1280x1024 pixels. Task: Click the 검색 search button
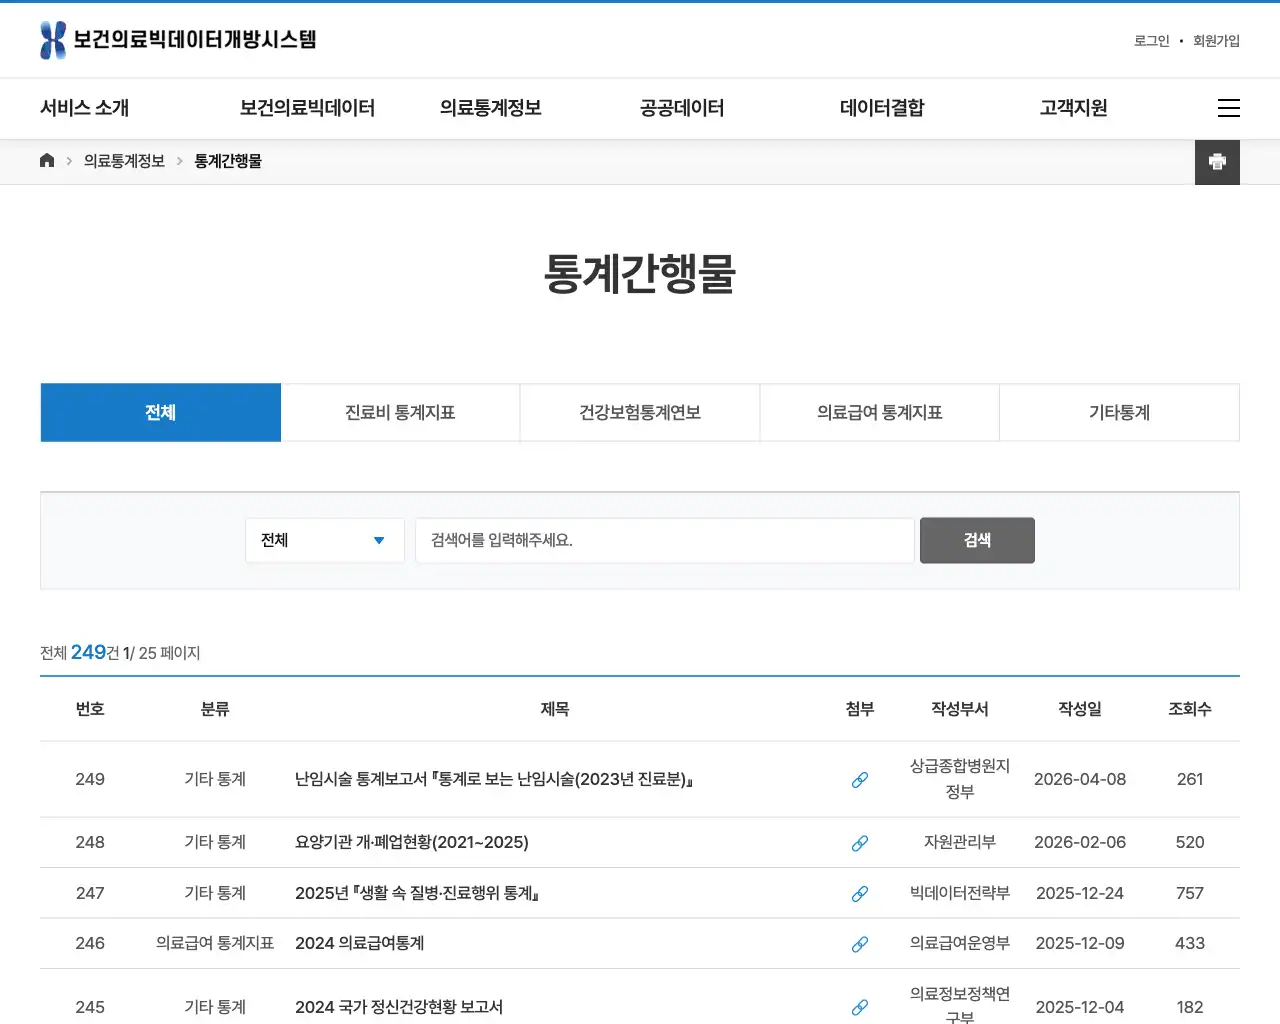coord(977,540)
